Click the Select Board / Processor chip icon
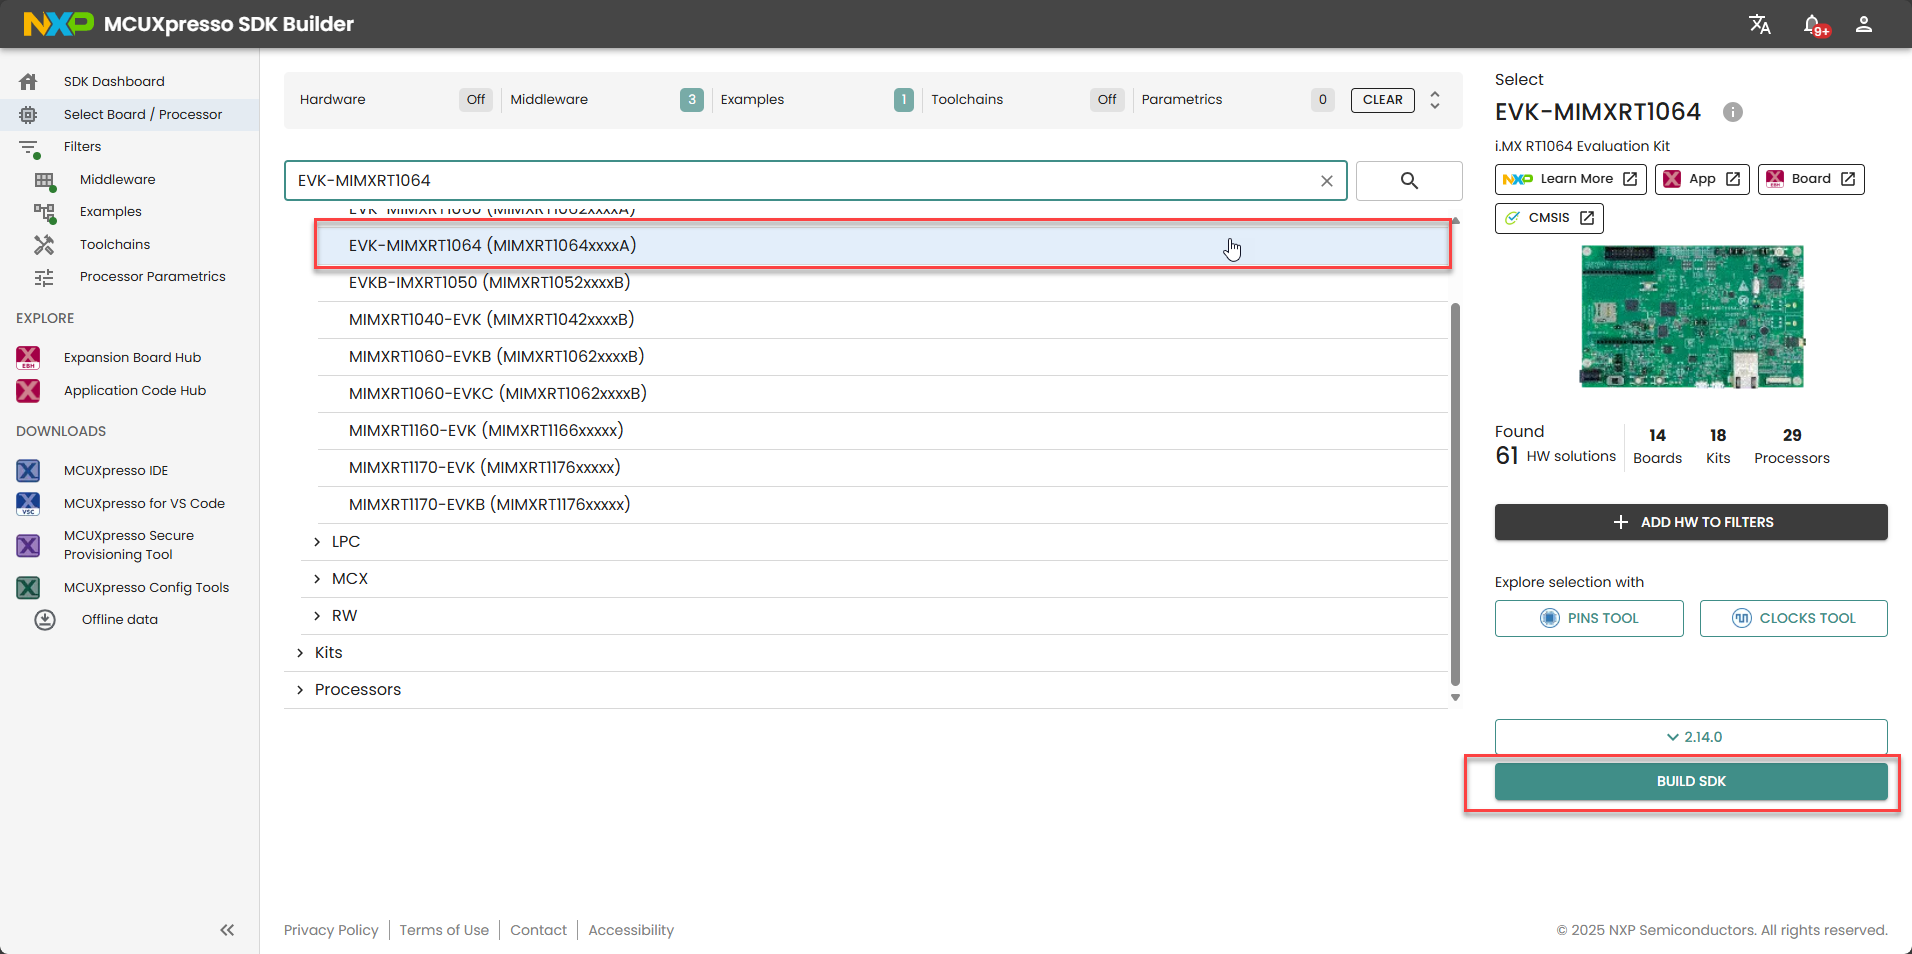Image resolution: width=1912 pixels, height=954 pixels. (28, 114)
